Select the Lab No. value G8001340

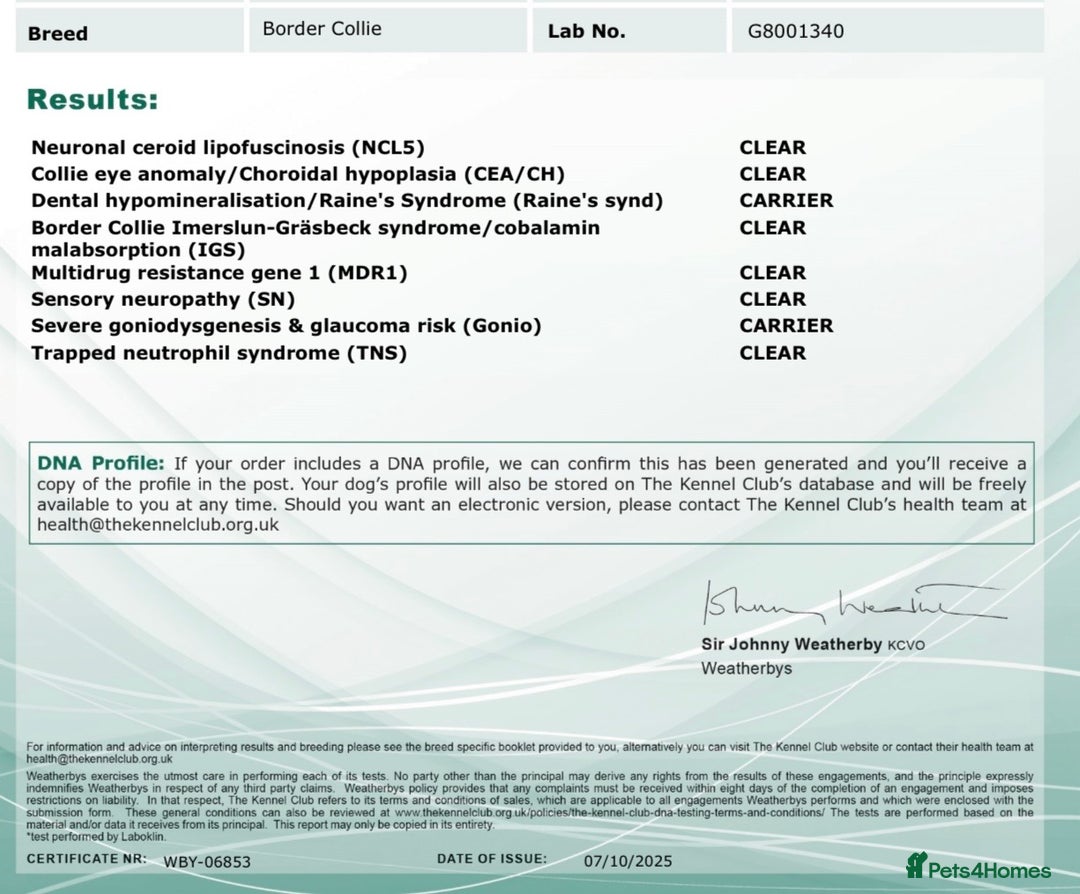click(x=795, y=31)
